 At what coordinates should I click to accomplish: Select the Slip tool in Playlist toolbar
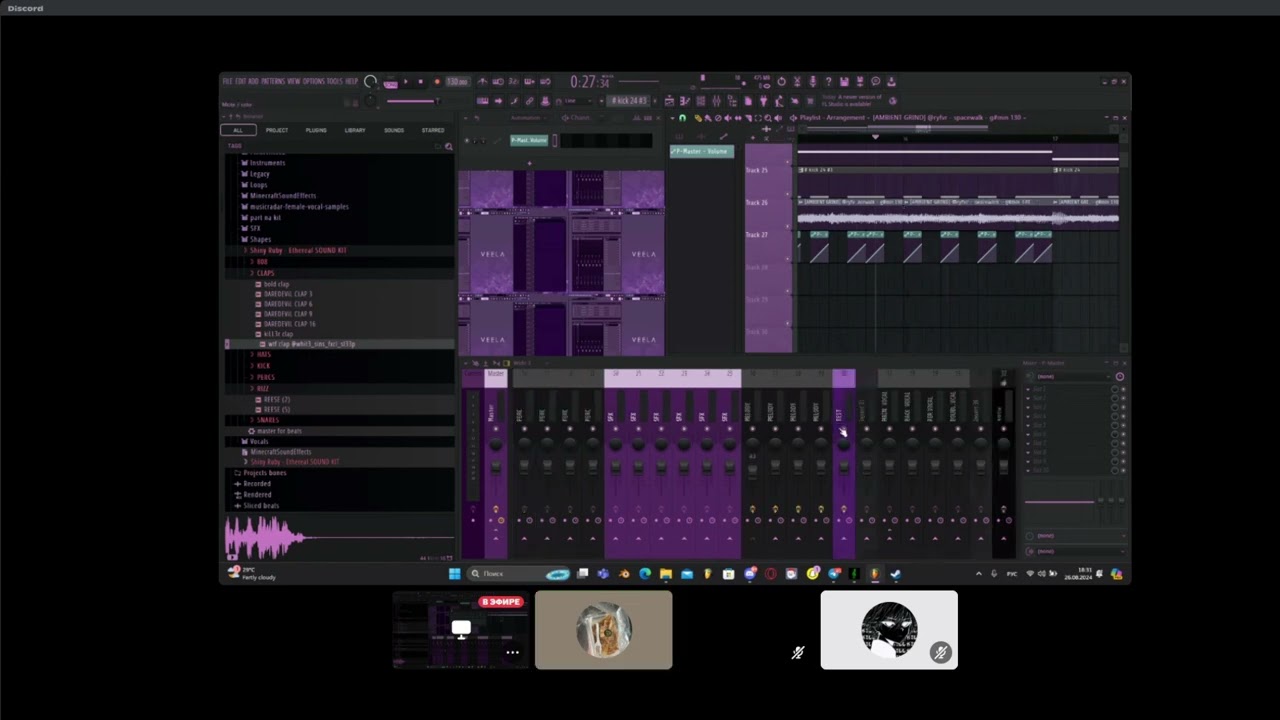point(737,118)
